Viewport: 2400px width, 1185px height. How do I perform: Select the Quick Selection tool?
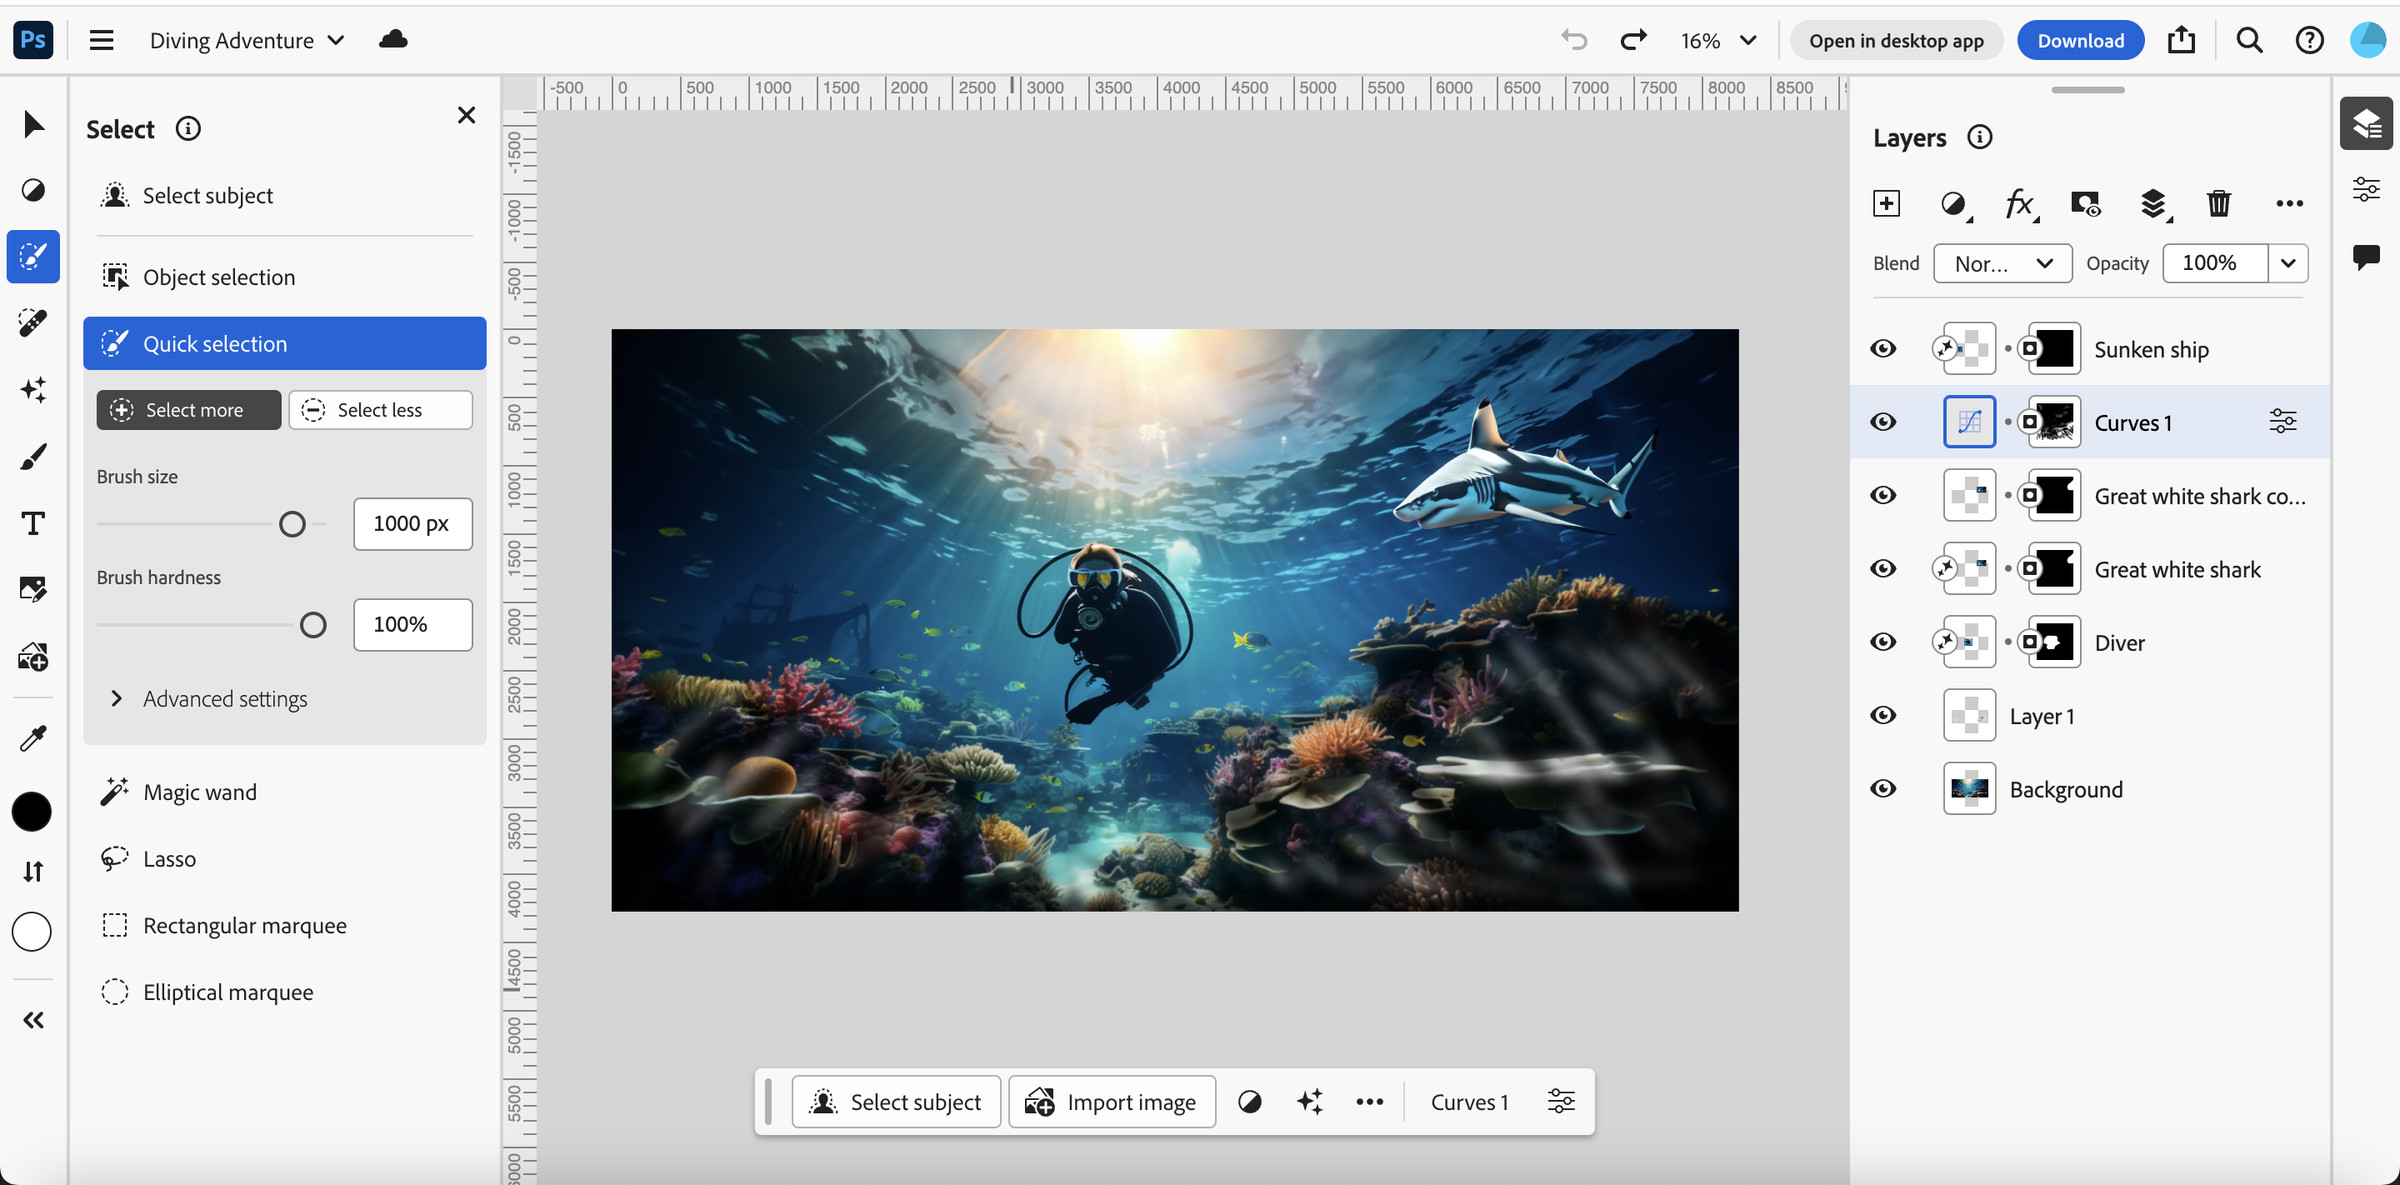(x=285, y=343)
